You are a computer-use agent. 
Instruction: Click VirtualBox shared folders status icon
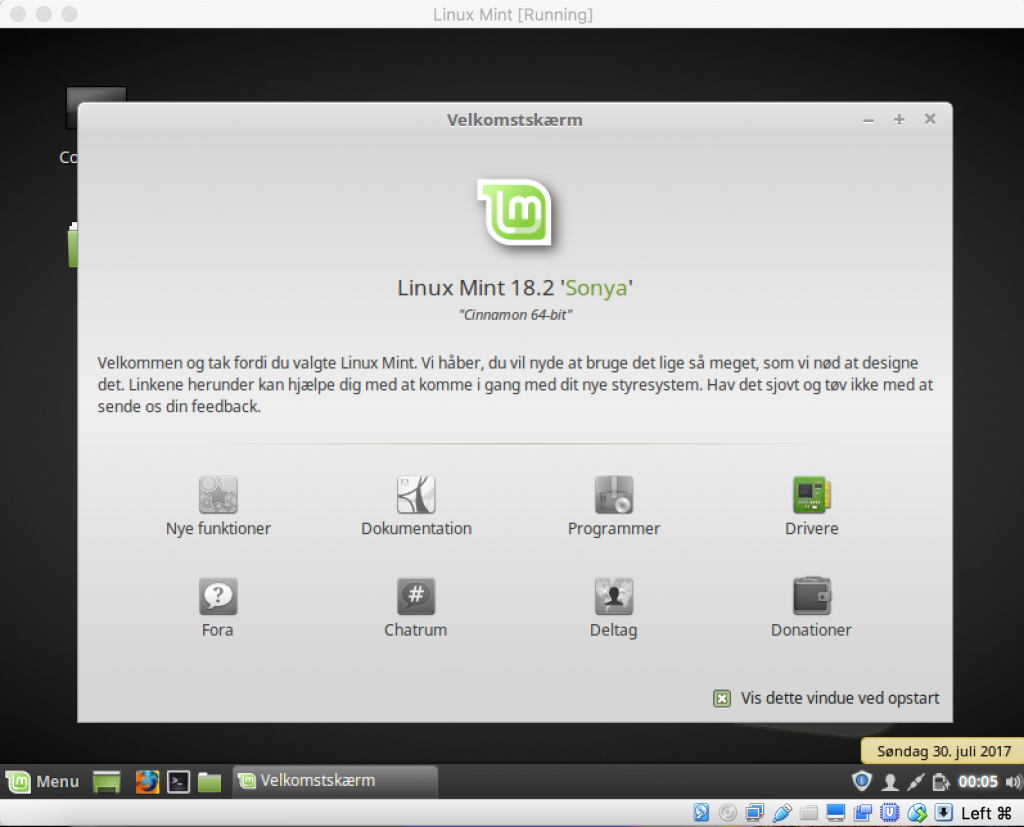click(x=808, y=813)
